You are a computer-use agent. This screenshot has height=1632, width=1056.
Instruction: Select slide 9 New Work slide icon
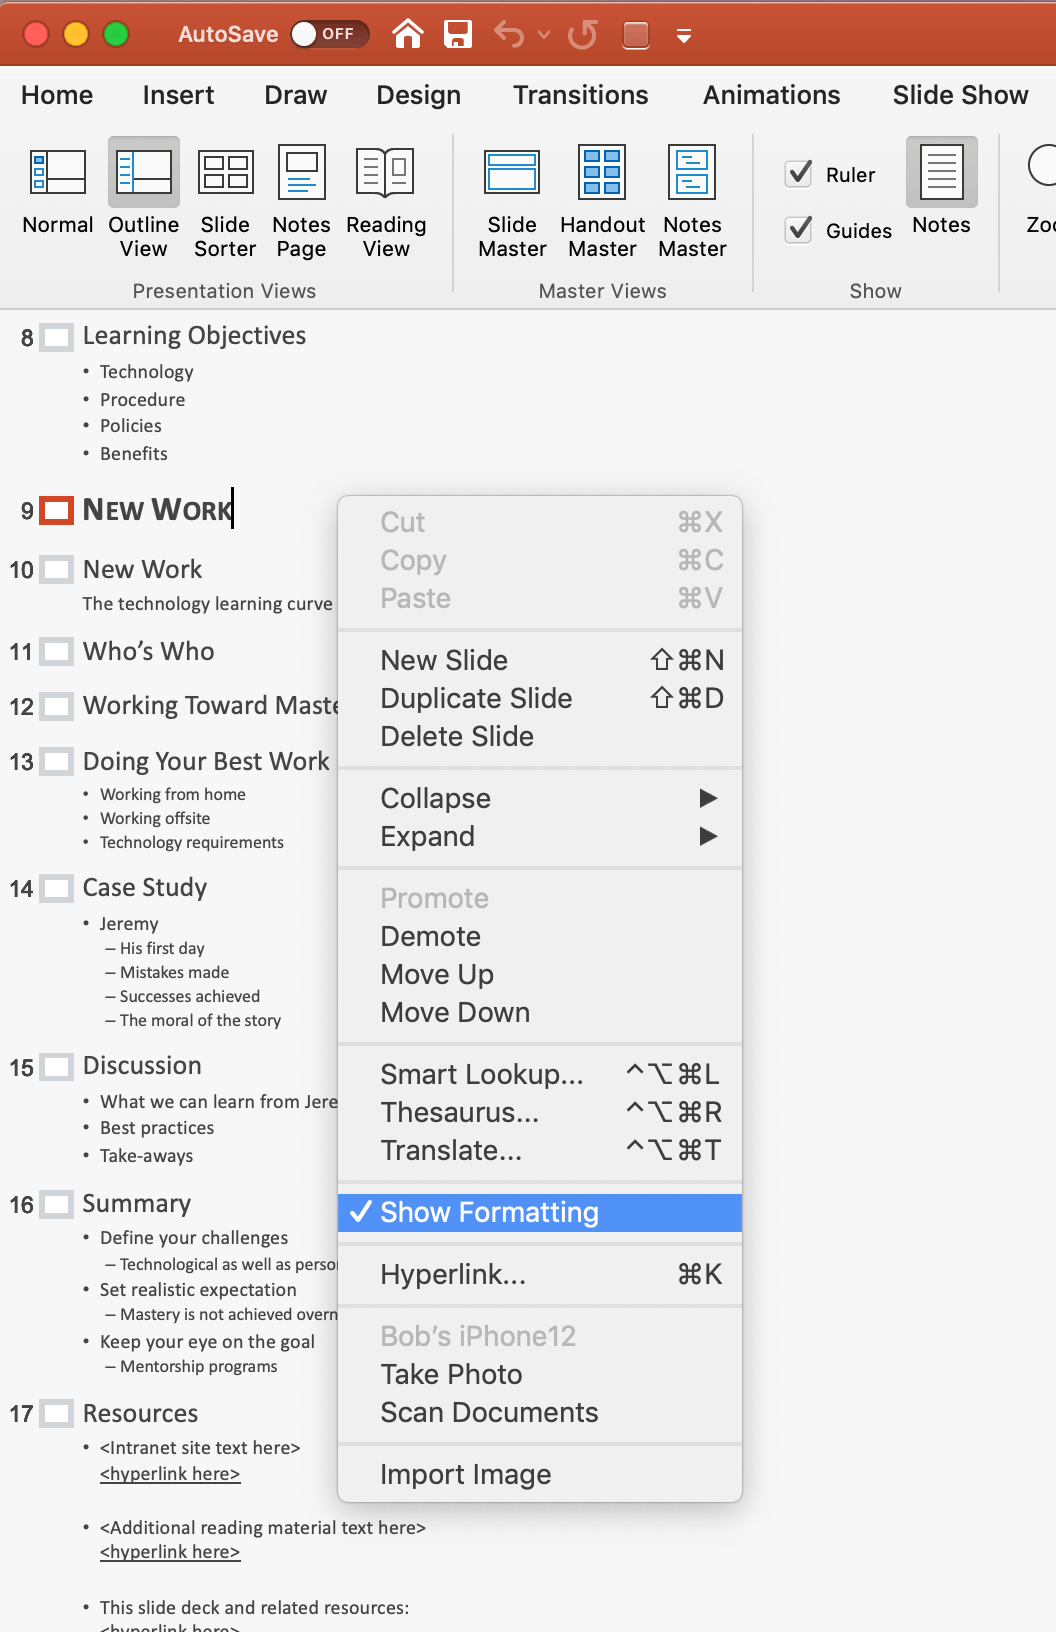coord(57,510)
